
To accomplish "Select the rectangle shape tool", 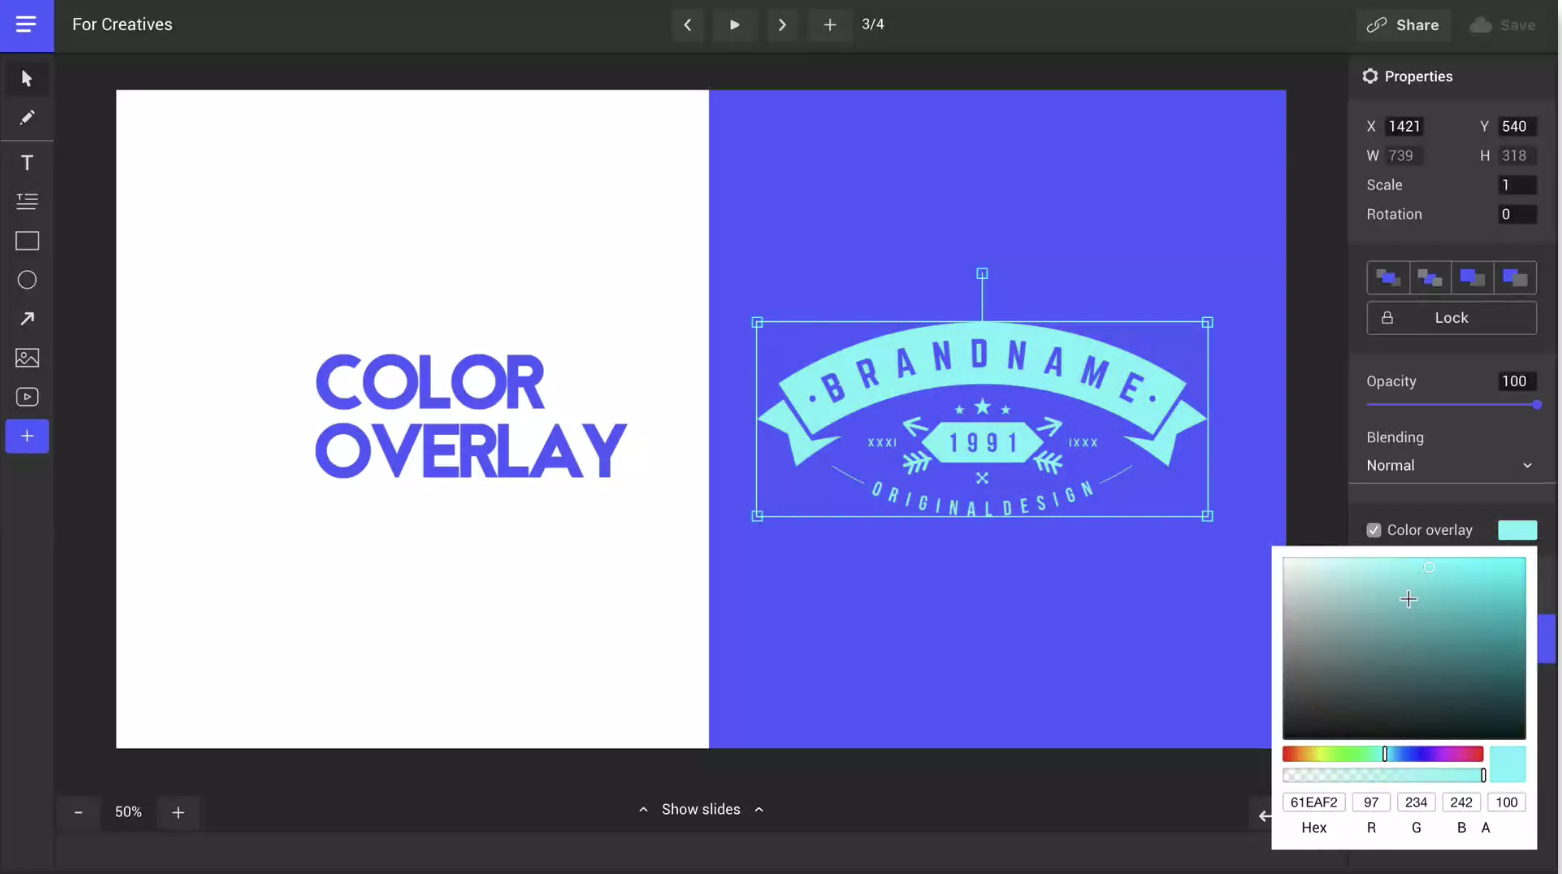I will pyautogui.click(x=27, y=241).
